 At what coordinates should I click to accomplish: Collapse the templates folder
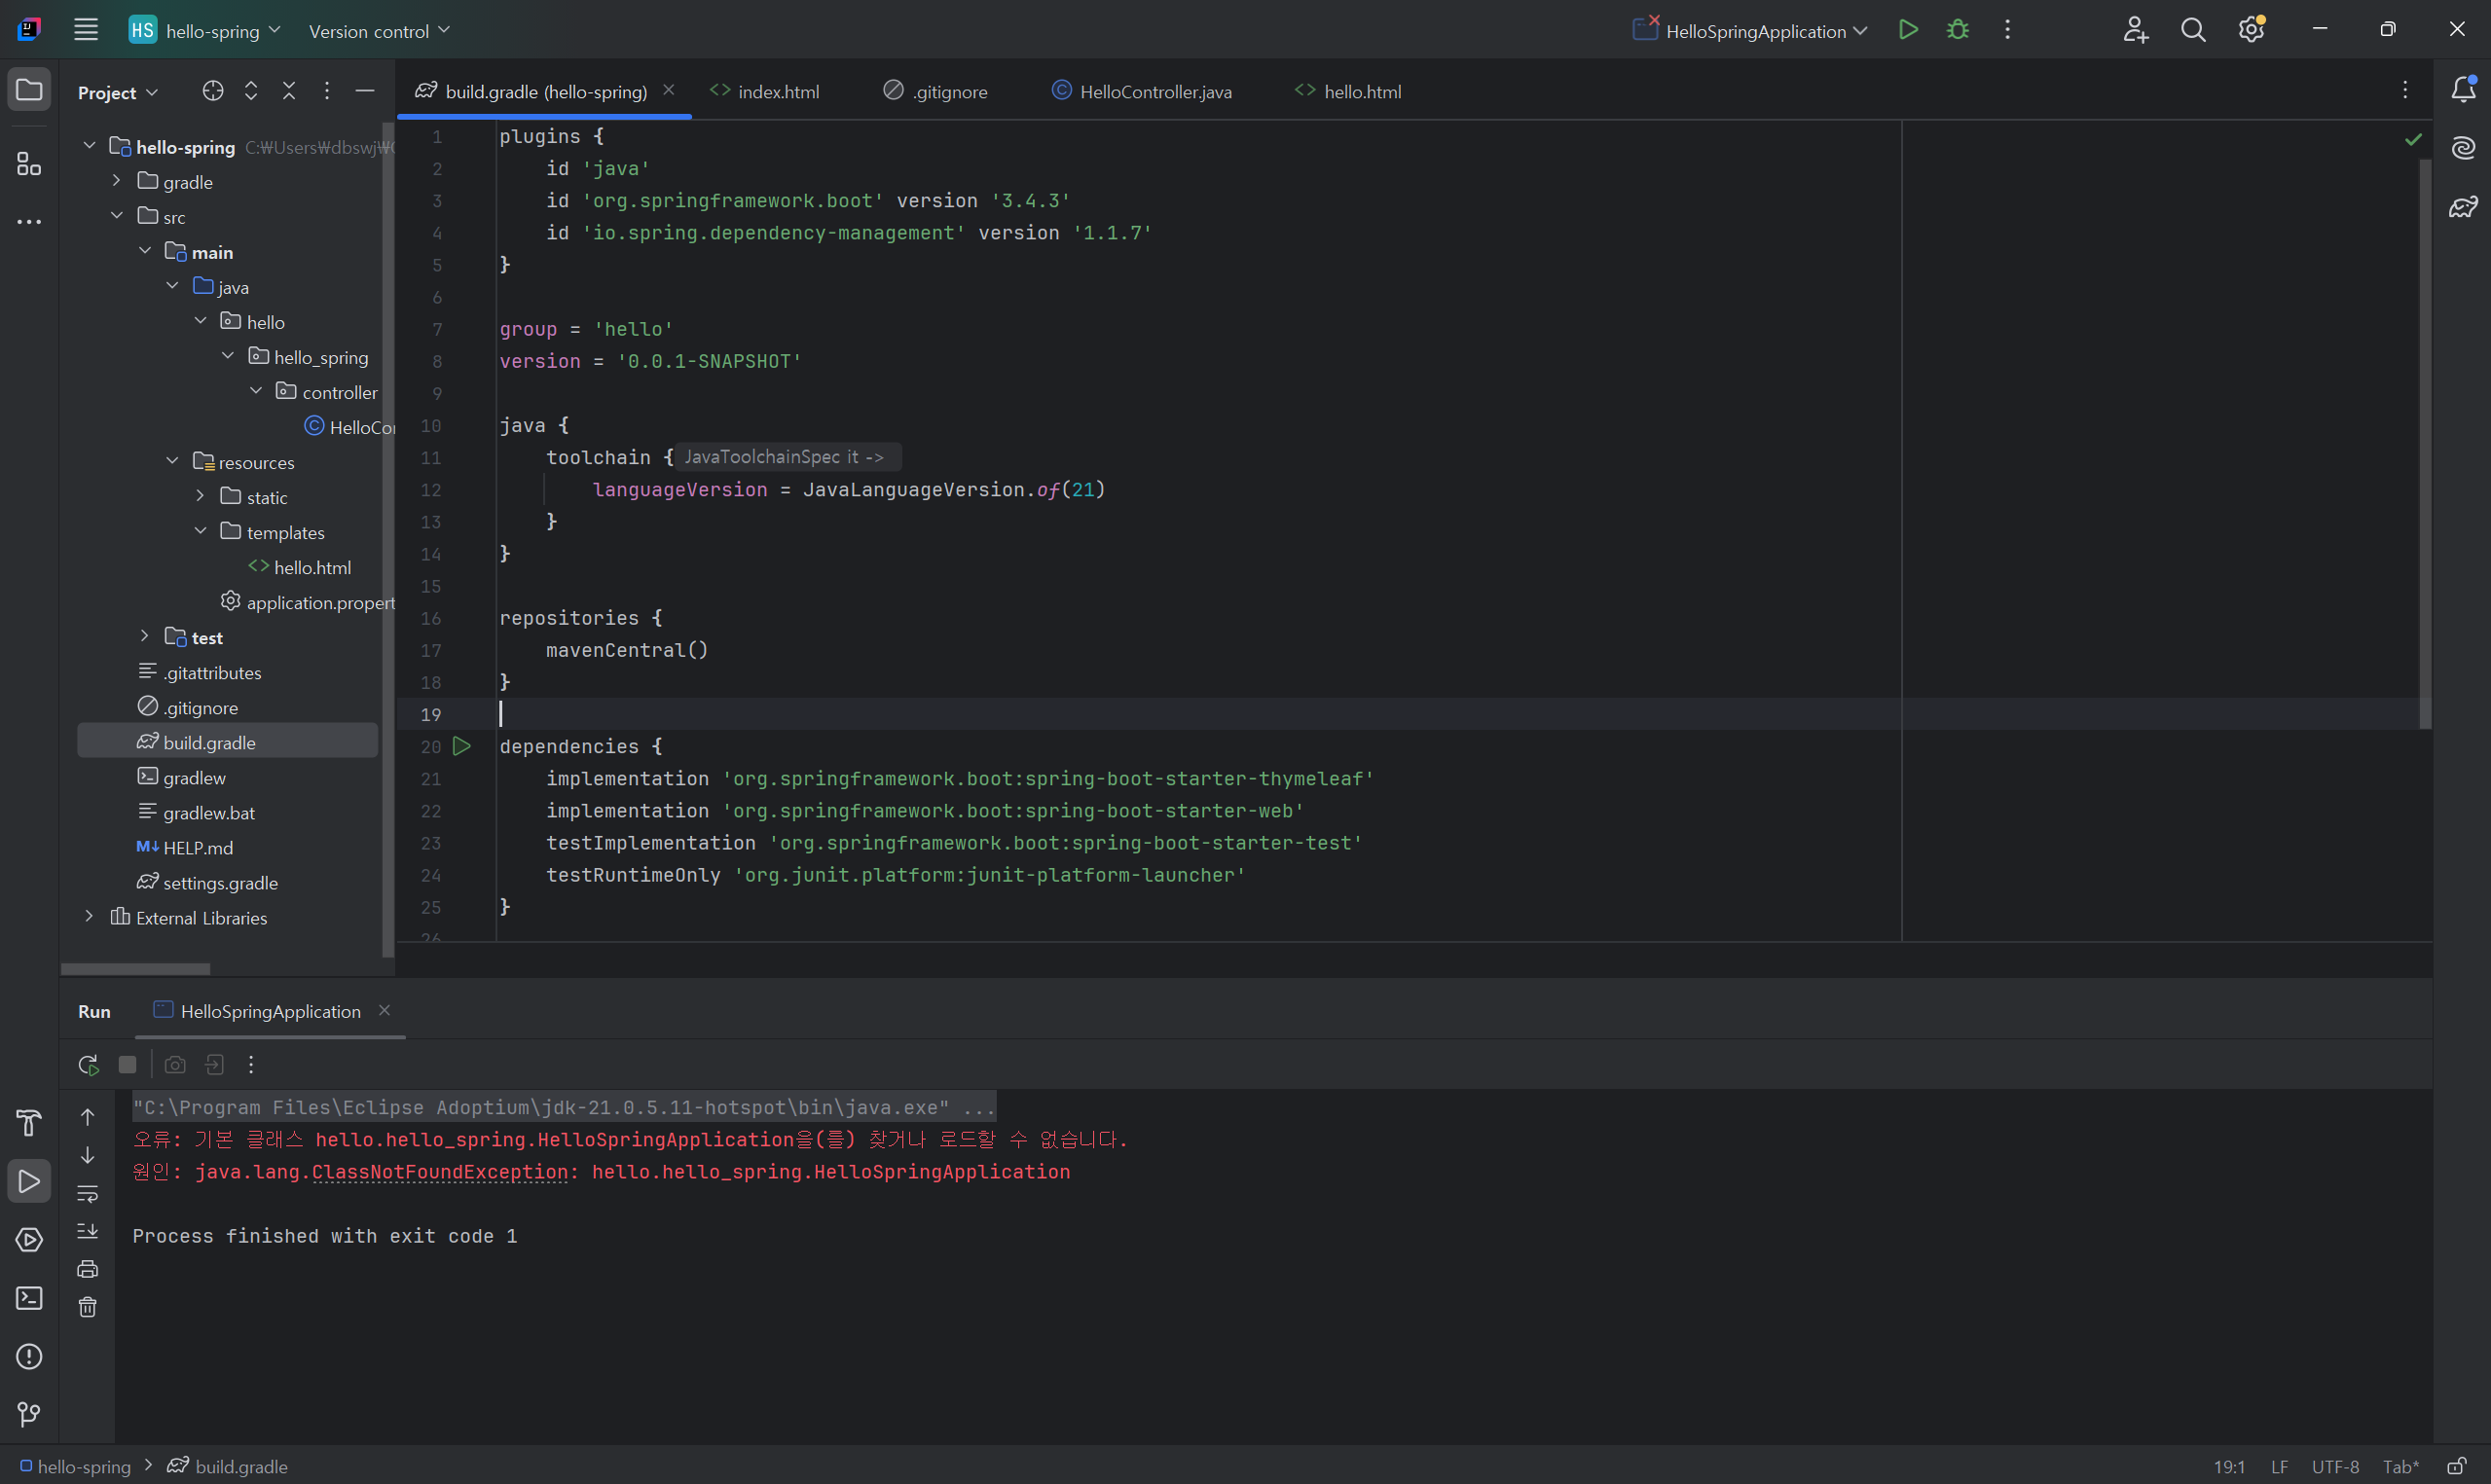[200, 531]
